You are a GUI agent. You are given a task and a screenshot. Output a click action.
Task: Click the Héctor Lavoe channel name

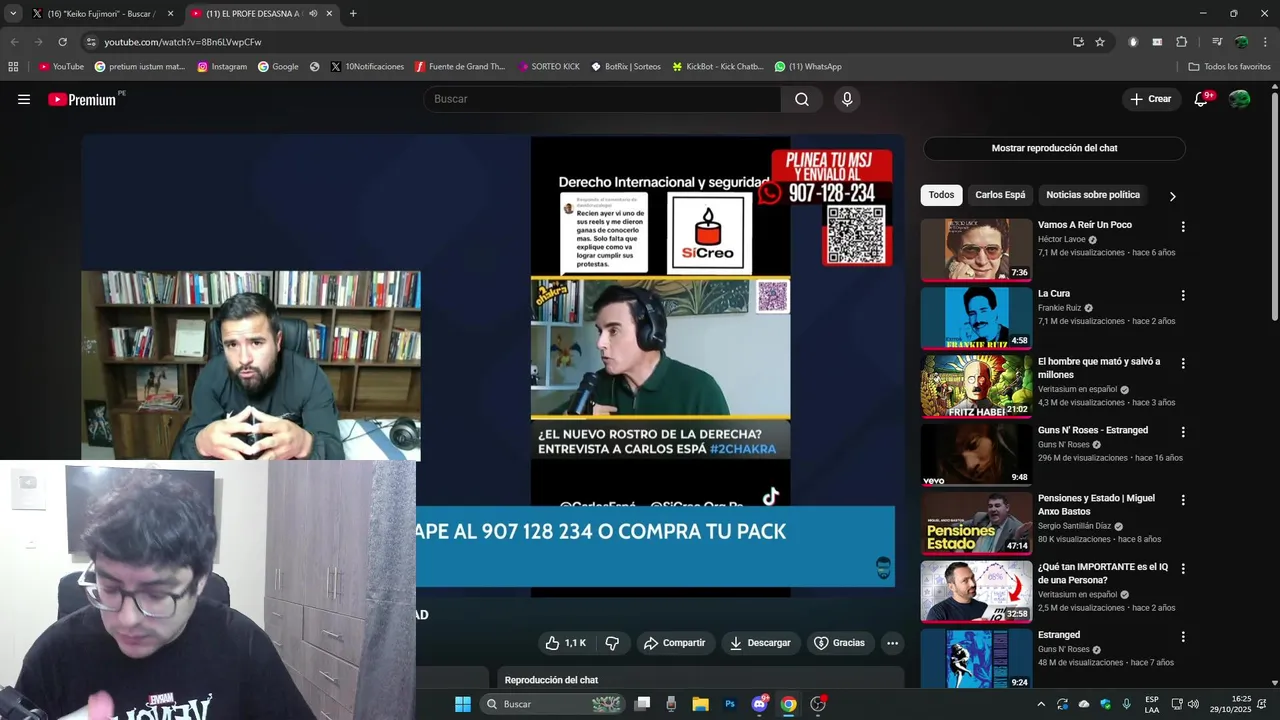[x=1061, y=240]
